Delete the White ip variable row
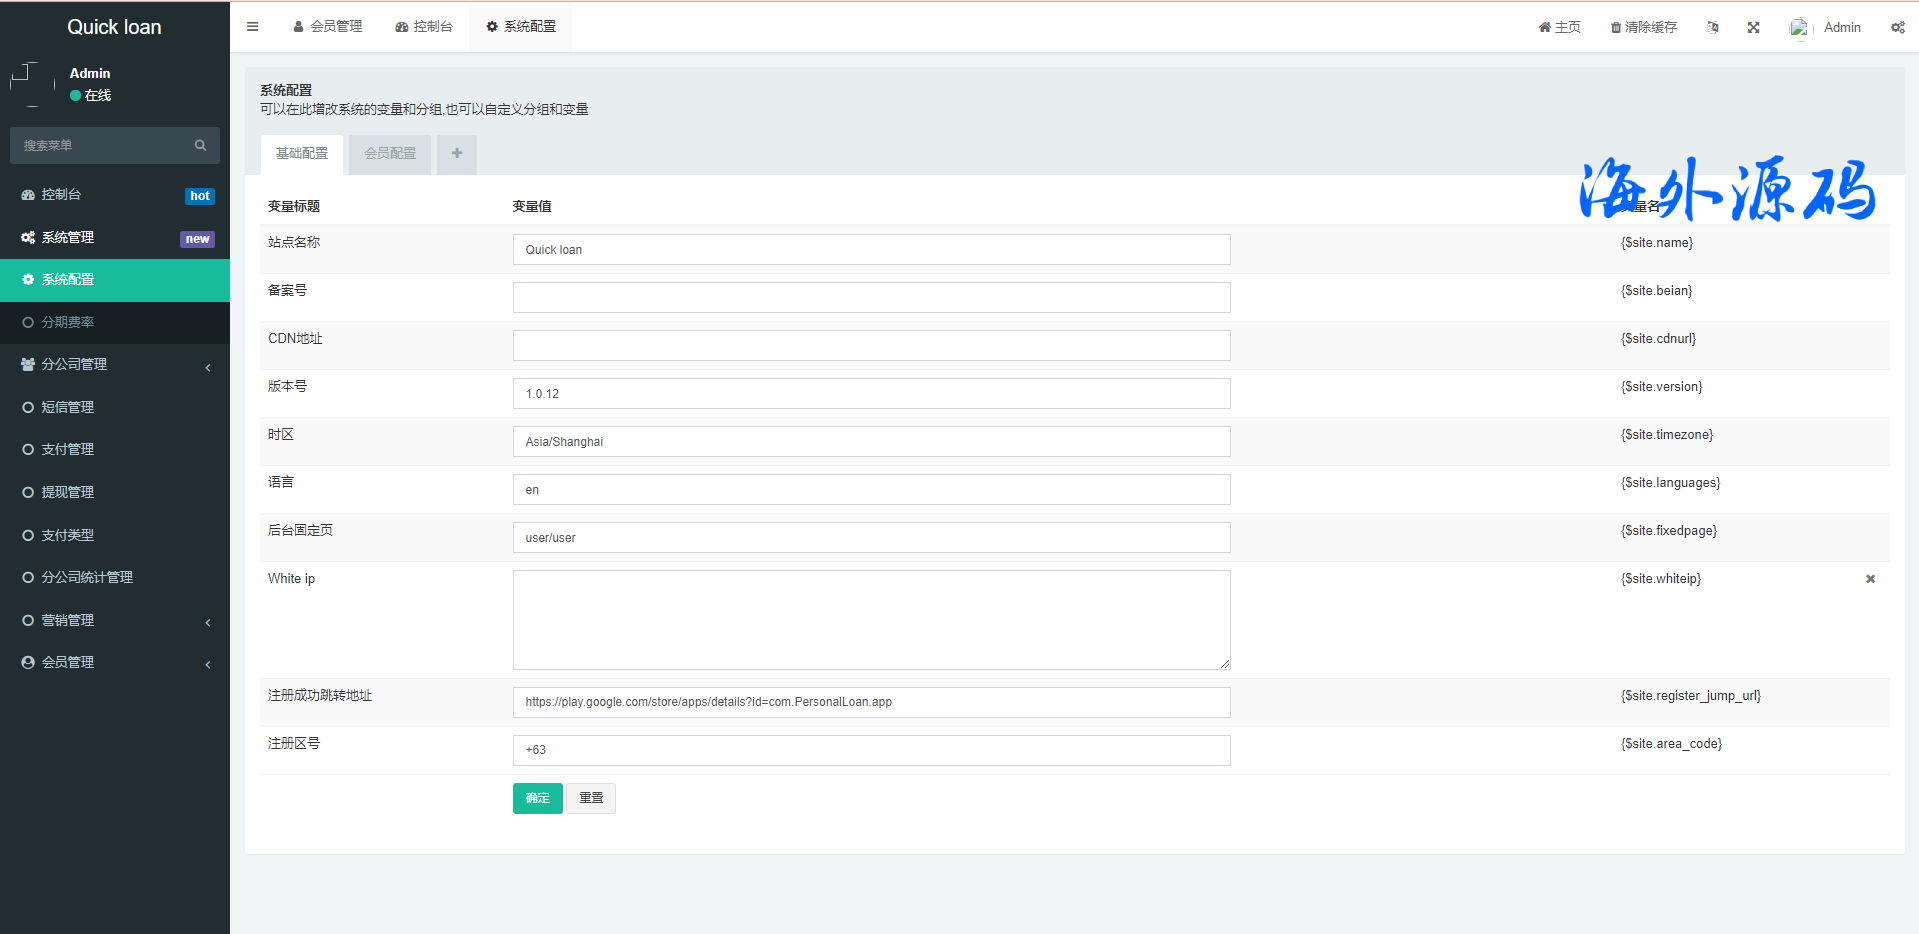 point(1870,579)
